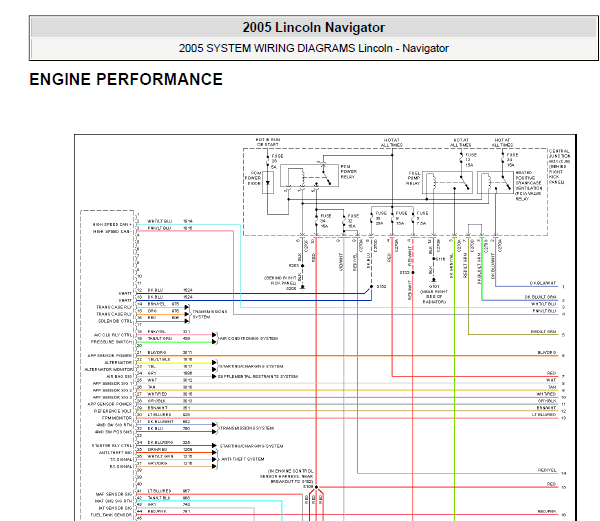Image resolution: width=600 pixels, height=521 pixels.
Task: Click the 'POSITIVE CRANKCASE VENTILATION' valve relay label
Action: pyautogui.click(x=528, y=186)
